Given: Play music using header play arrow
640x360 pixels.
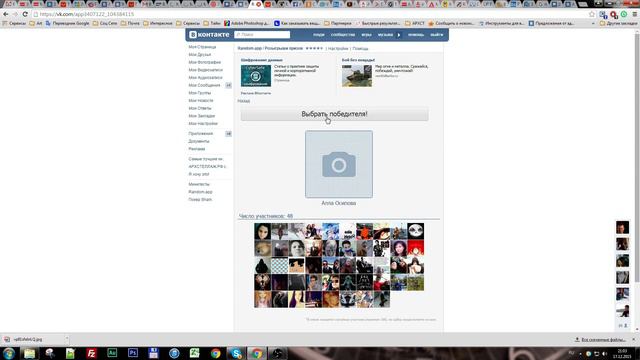Looking at the screenshot, I should [399, 35].
